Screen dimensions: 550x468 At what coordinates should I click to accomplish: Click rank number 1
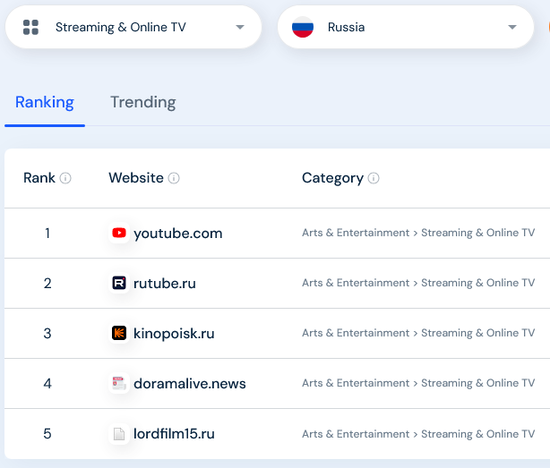click(x=47, y=233)
